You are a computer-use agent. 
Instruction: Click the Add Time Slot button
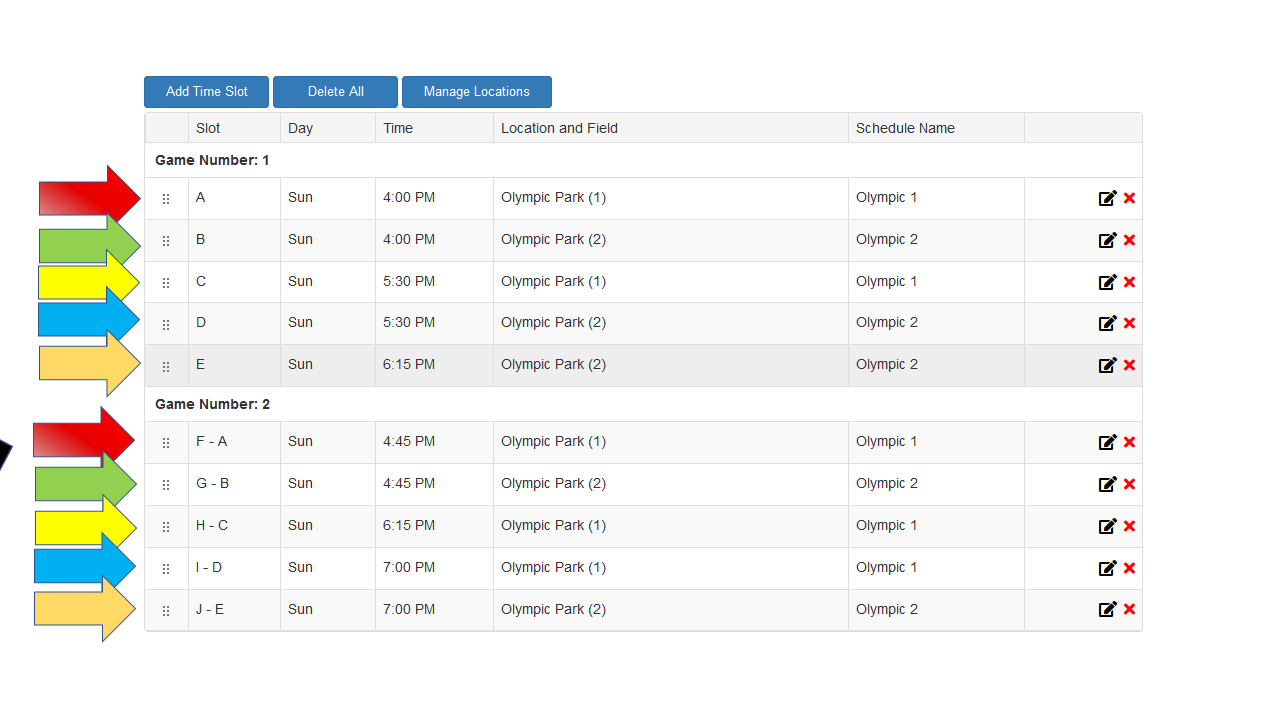pyautogui.click(x=207, y=92)
